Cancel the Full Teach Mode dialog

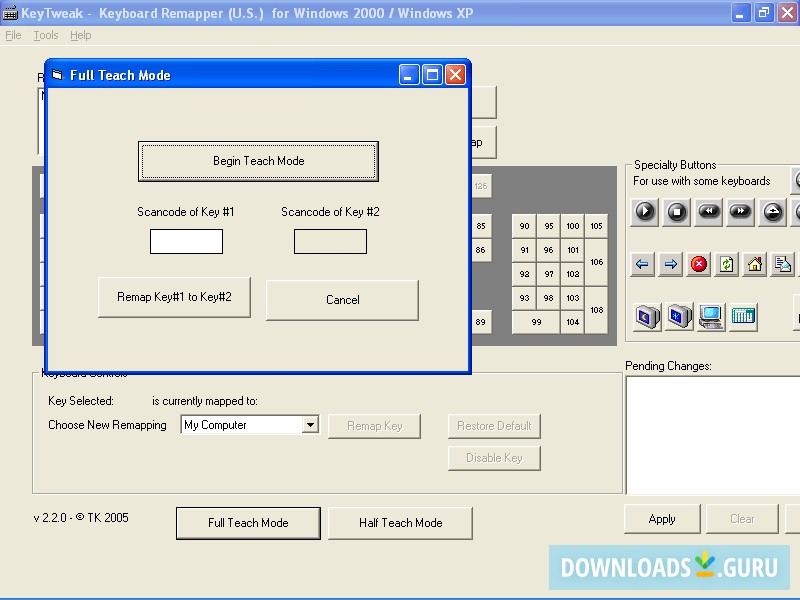[342, 300]
